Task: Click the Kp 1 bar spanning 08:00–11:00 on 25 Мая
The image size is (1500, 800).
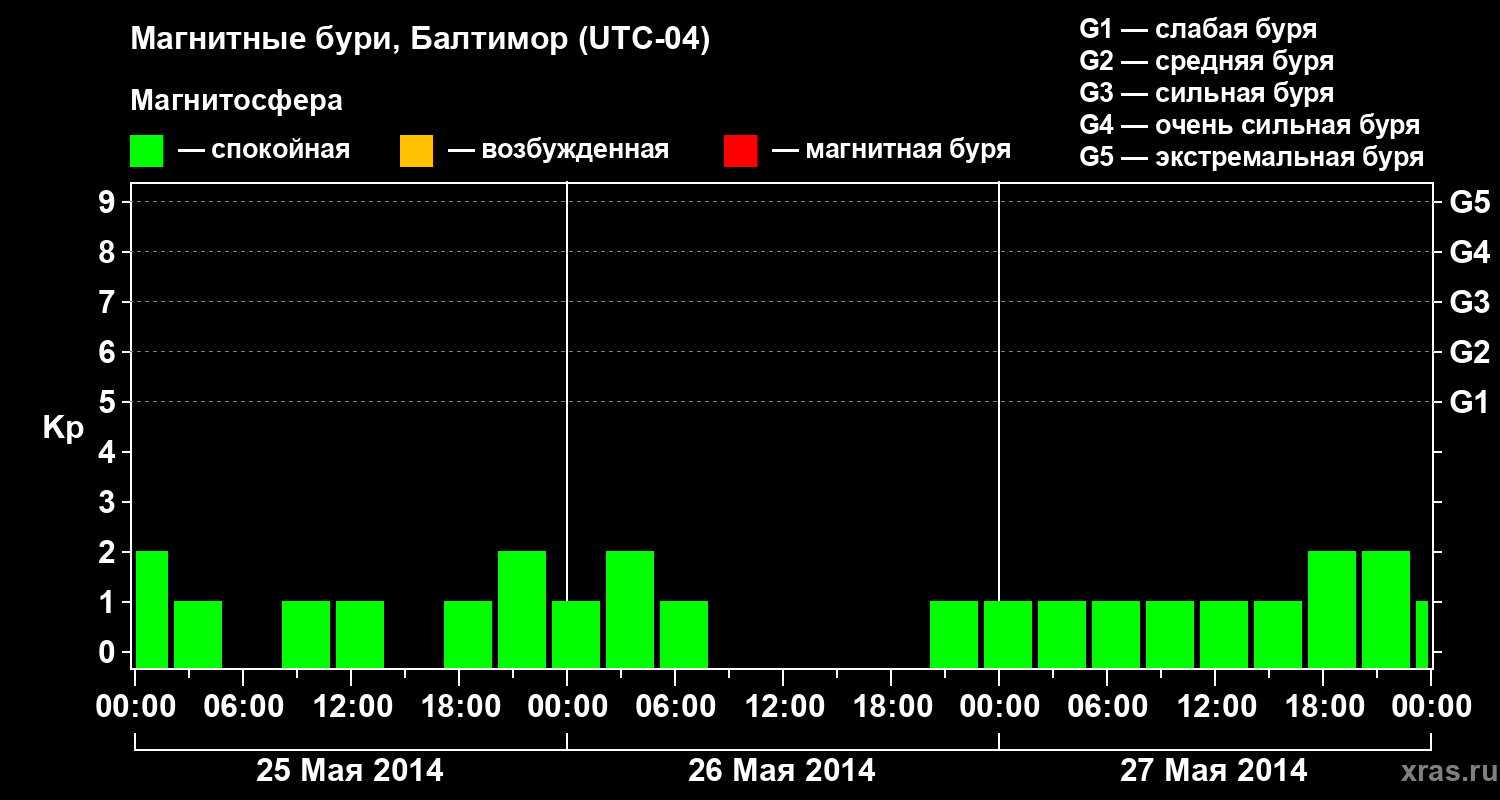Action: tap(306, 635)
